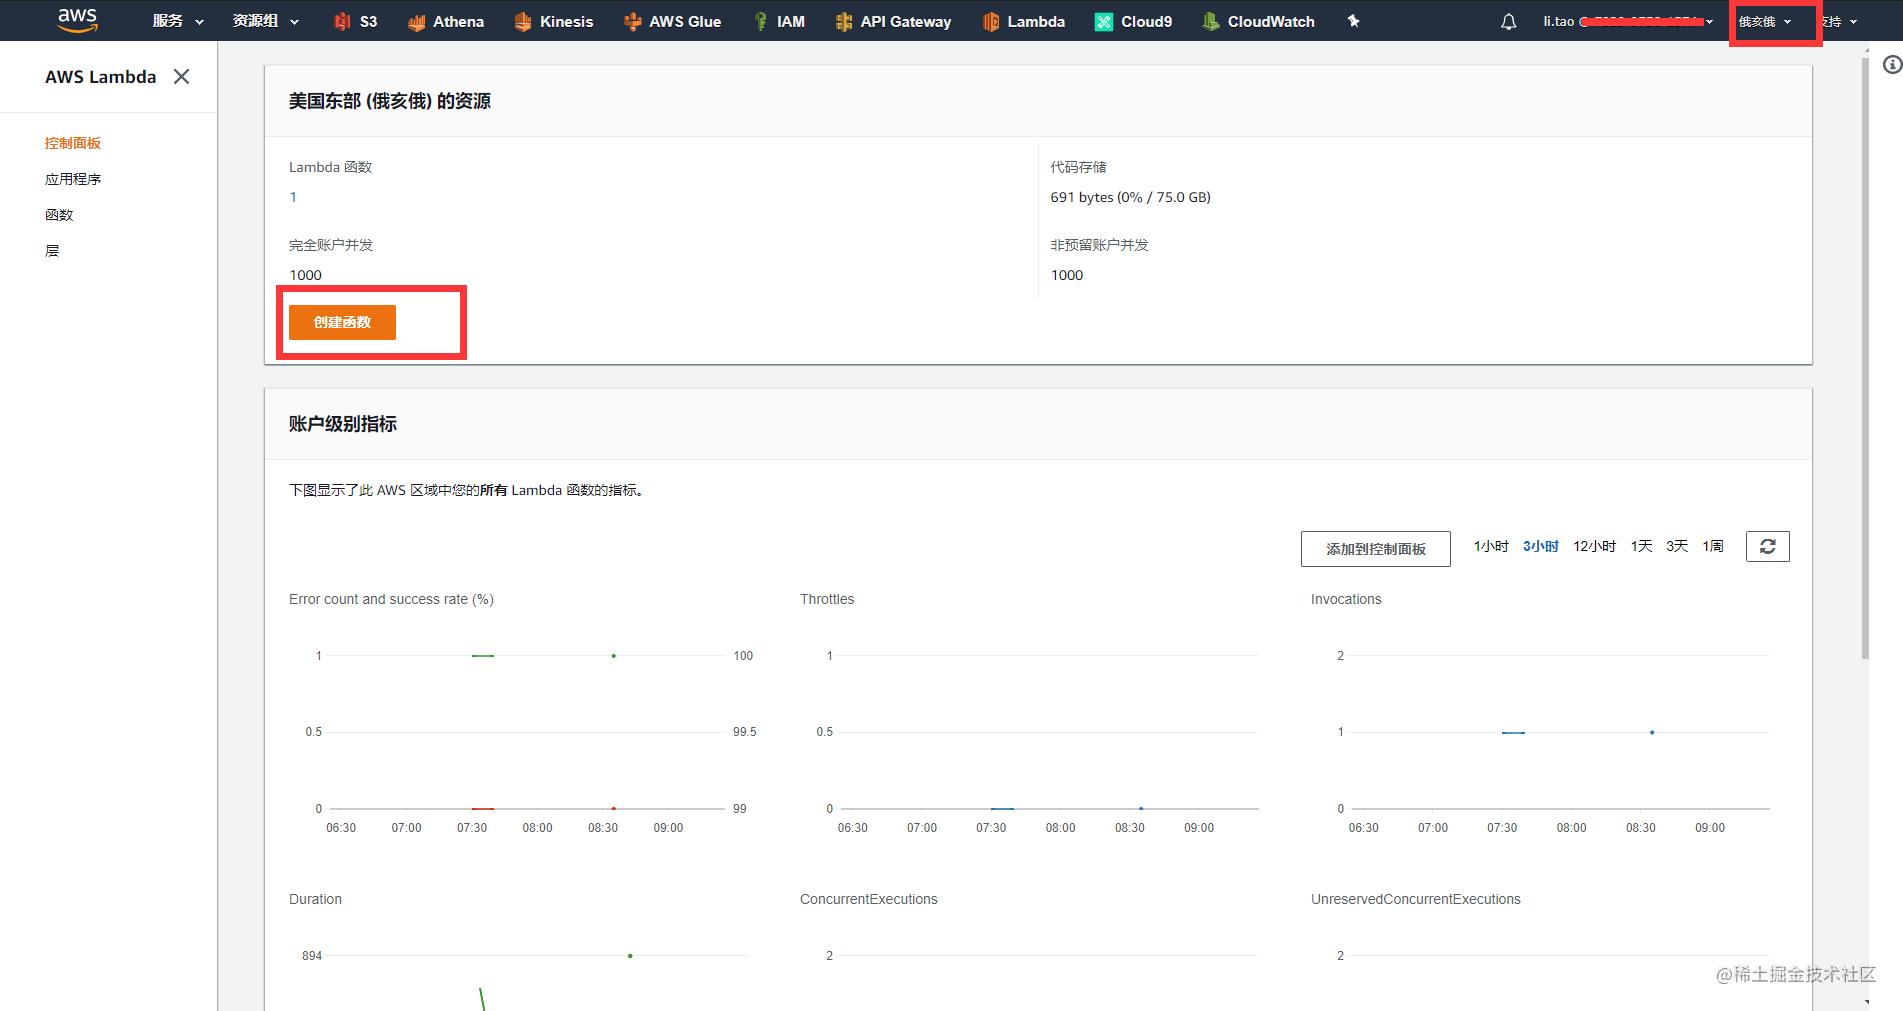Click the pin shortcut icon in the navbar
The image size is (1903, 1011).
[1353, 21]
